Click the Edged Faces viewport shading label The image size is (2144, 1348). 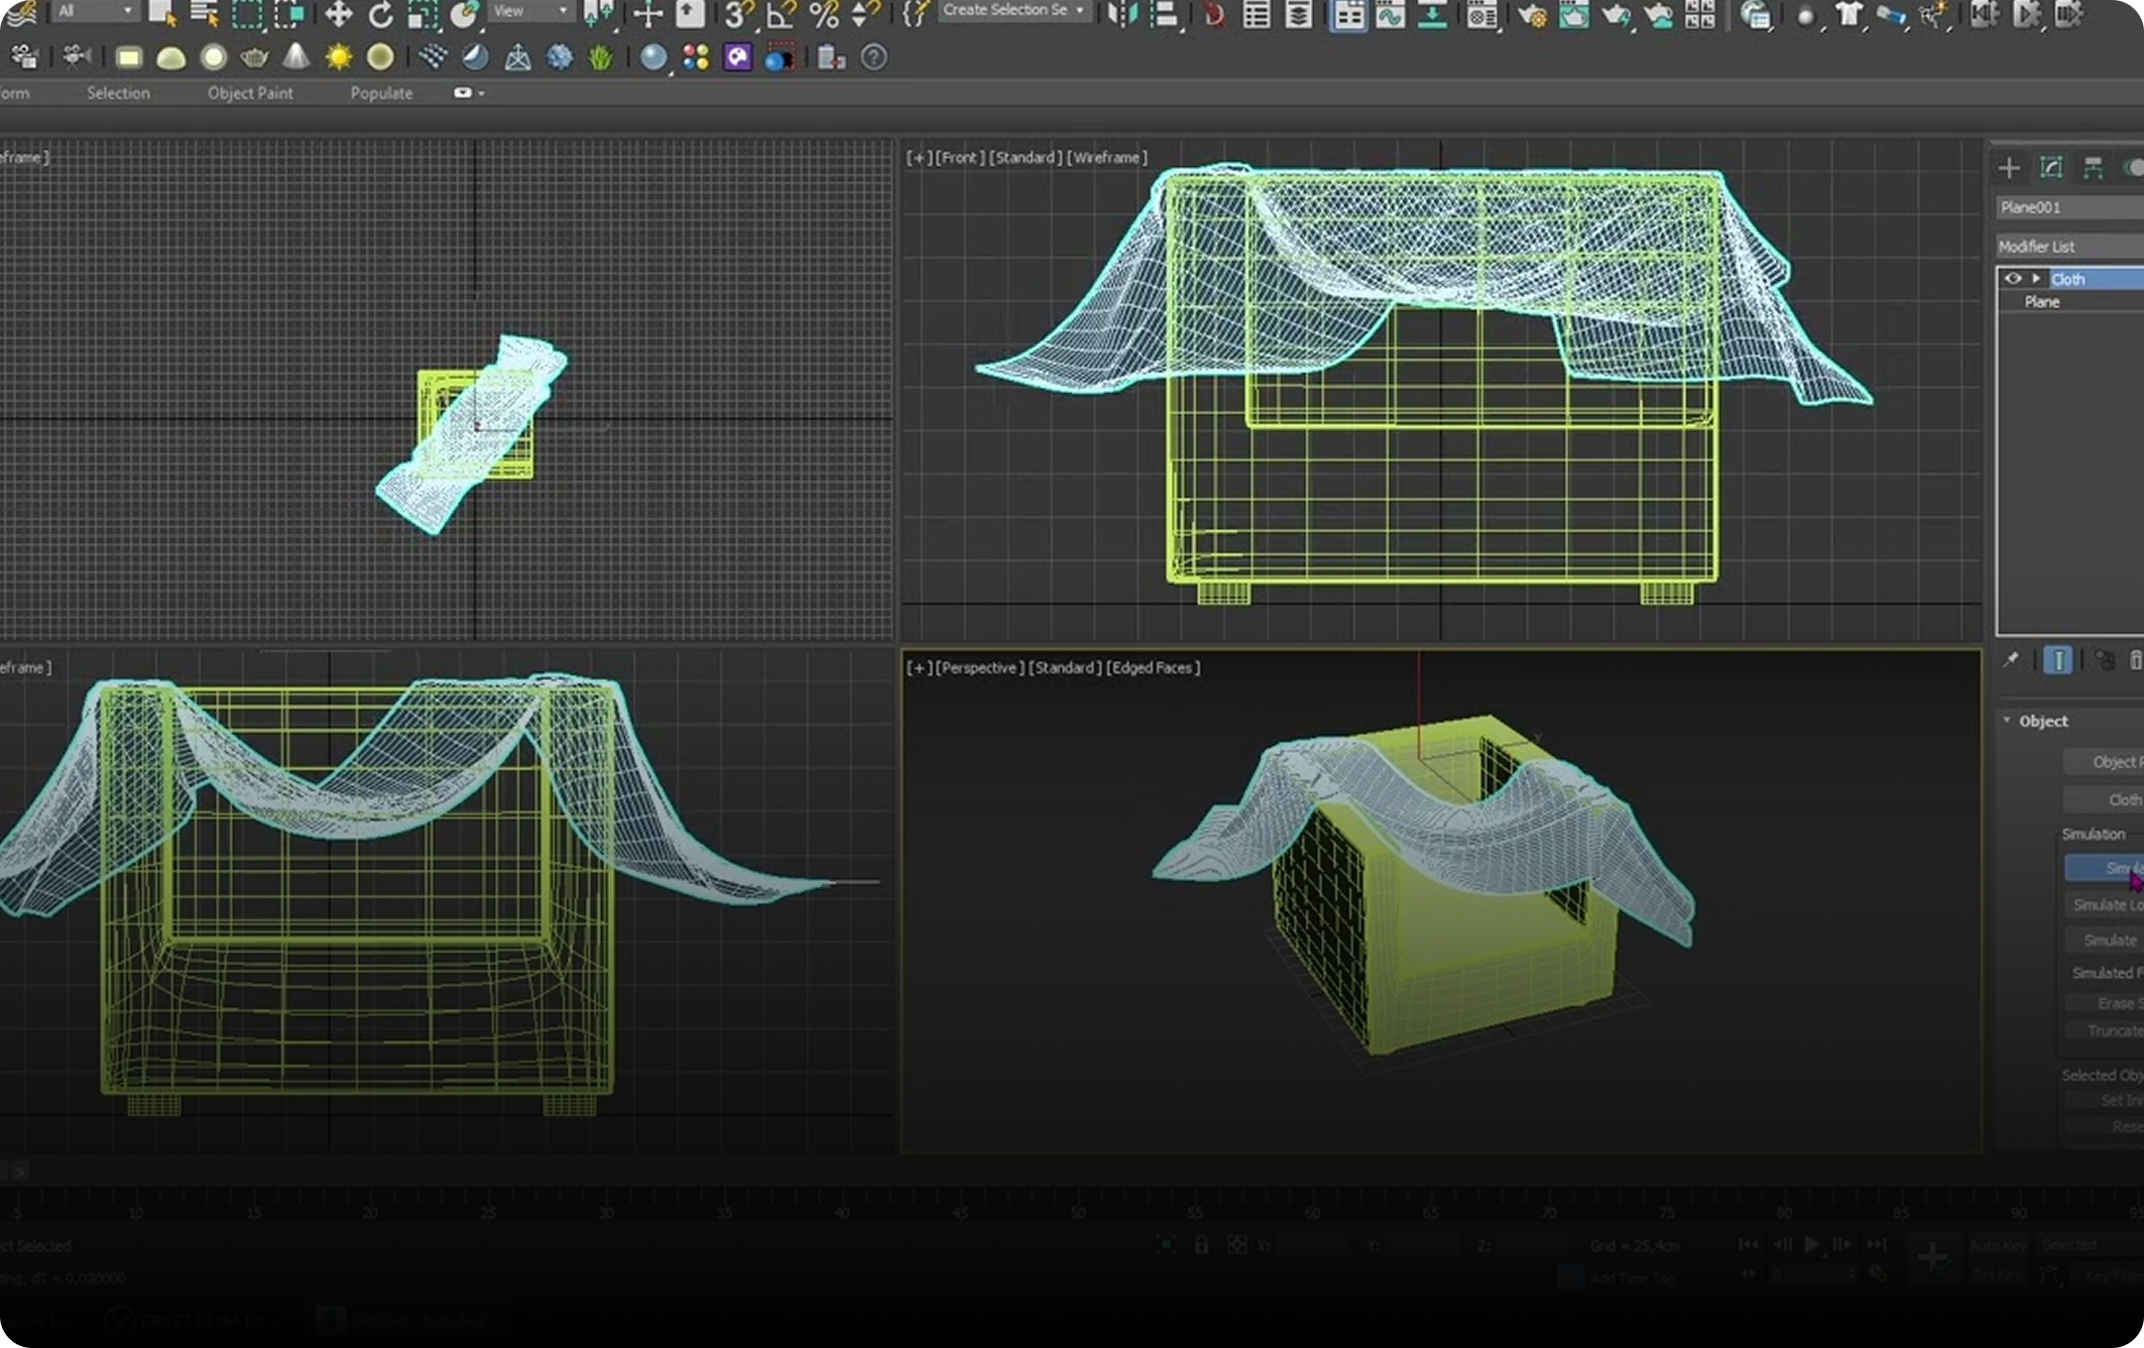click(x=1153, y=667)
